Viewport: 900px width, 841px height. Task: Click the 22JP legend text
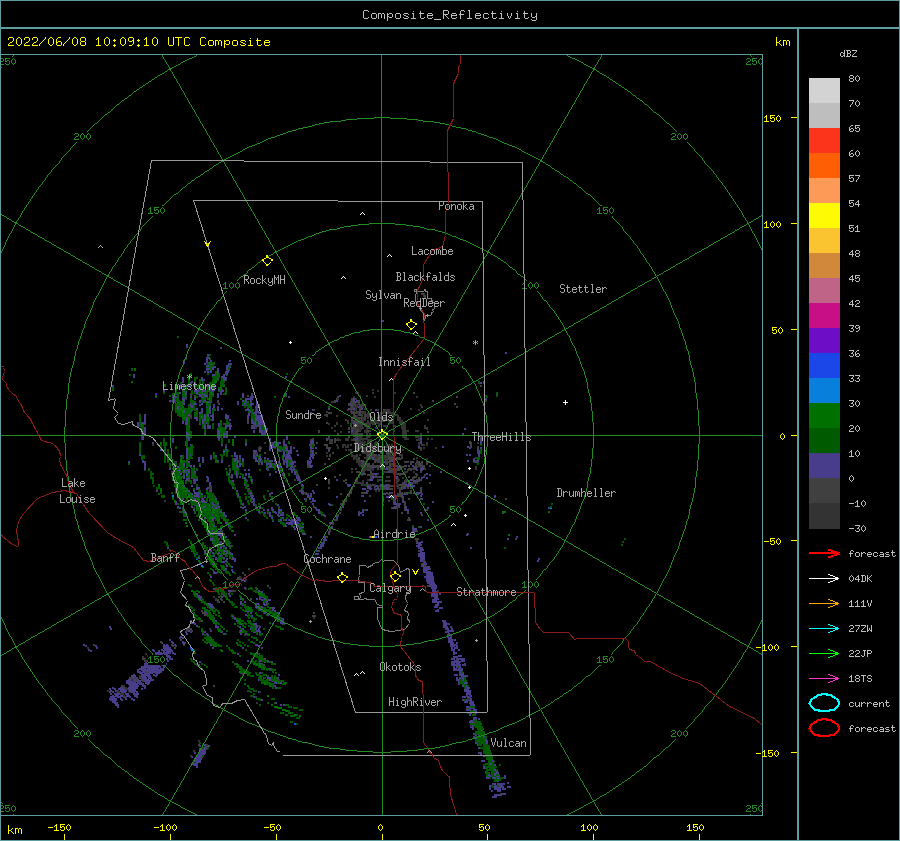[860, 653]
